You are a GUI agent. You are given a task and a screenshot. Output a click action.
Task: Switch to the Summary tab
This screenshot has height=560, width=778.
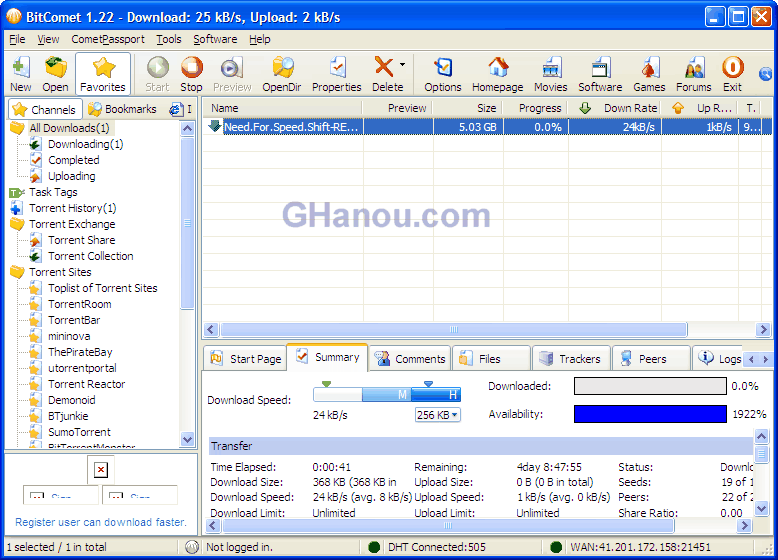click(x=328, y=357)
